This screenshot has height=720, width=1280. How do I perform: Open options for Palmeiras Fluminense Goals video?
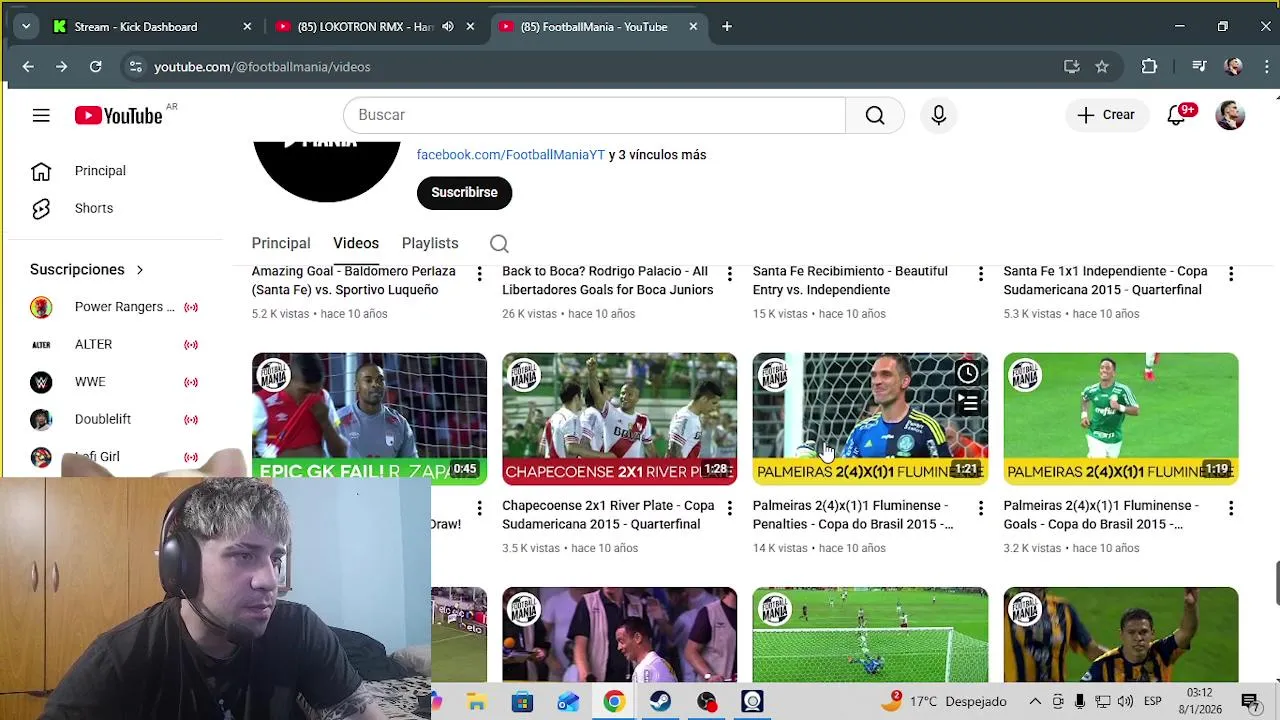coord(1231,508)
